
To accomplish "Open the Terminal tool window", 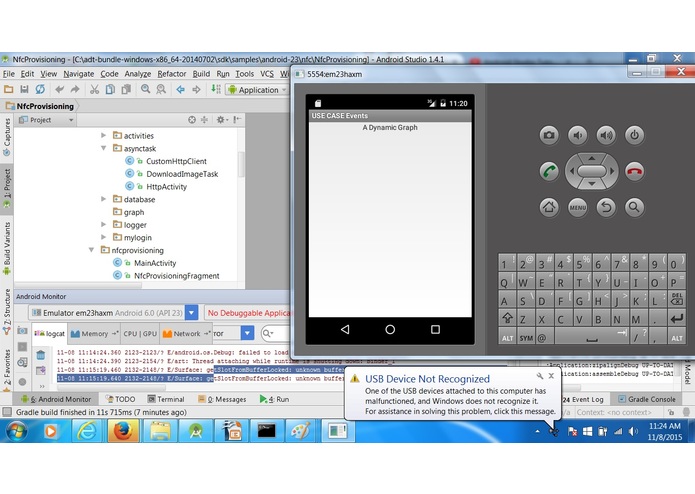I will pyautogui.click(x=166, y=399).
